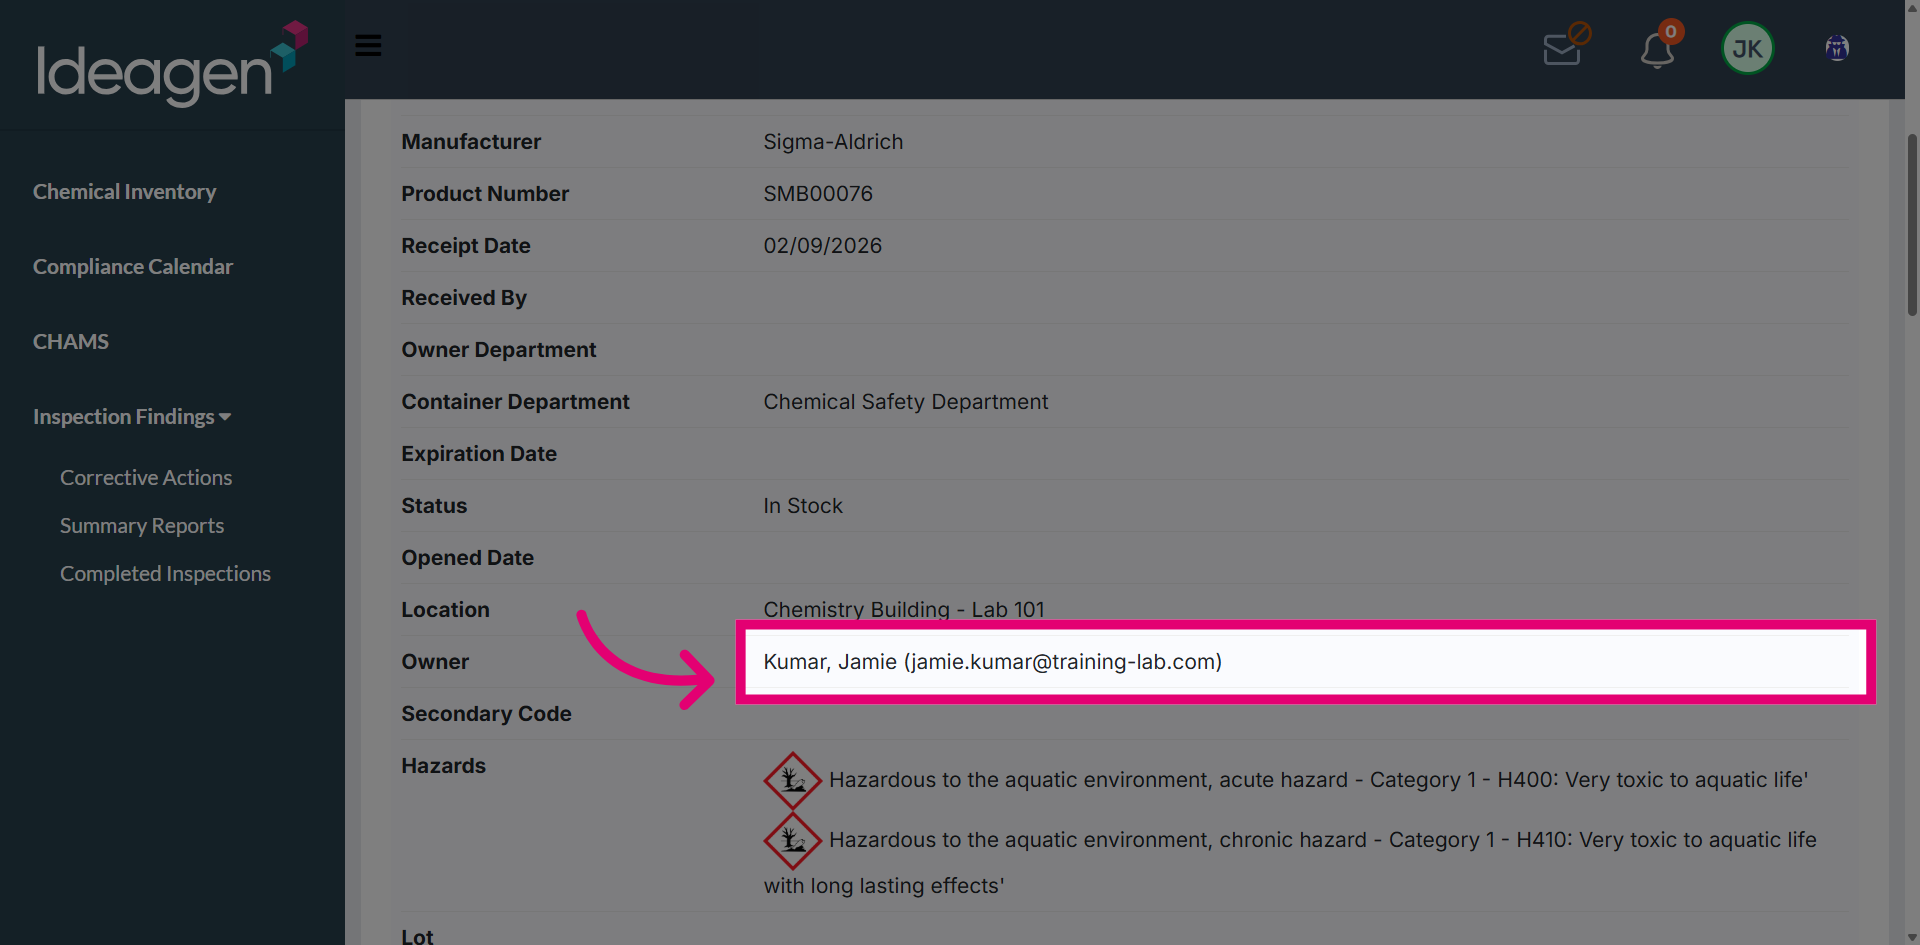The height and width of the screenshot is (945, 1920).
Task: Click the Owner Department field label
Action: pyautogui.click(x=499, y=350)
